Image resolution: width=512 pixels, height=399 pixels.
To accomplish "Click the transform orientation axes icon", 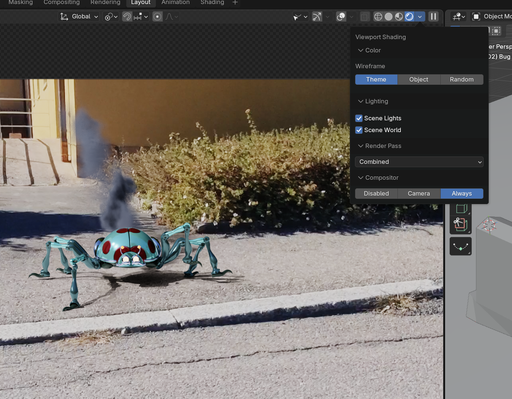I will 64,17.
